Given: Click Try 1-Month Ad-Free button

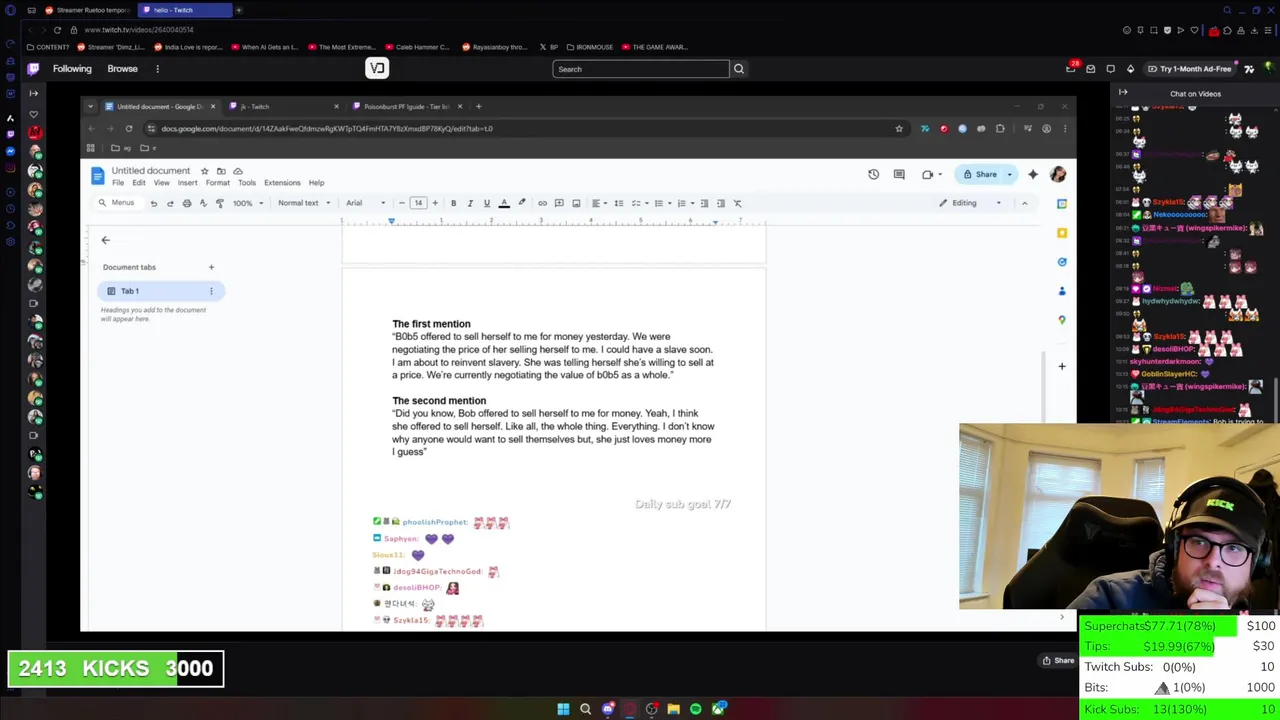Looking at the screenshot, I should point(1189,69).
